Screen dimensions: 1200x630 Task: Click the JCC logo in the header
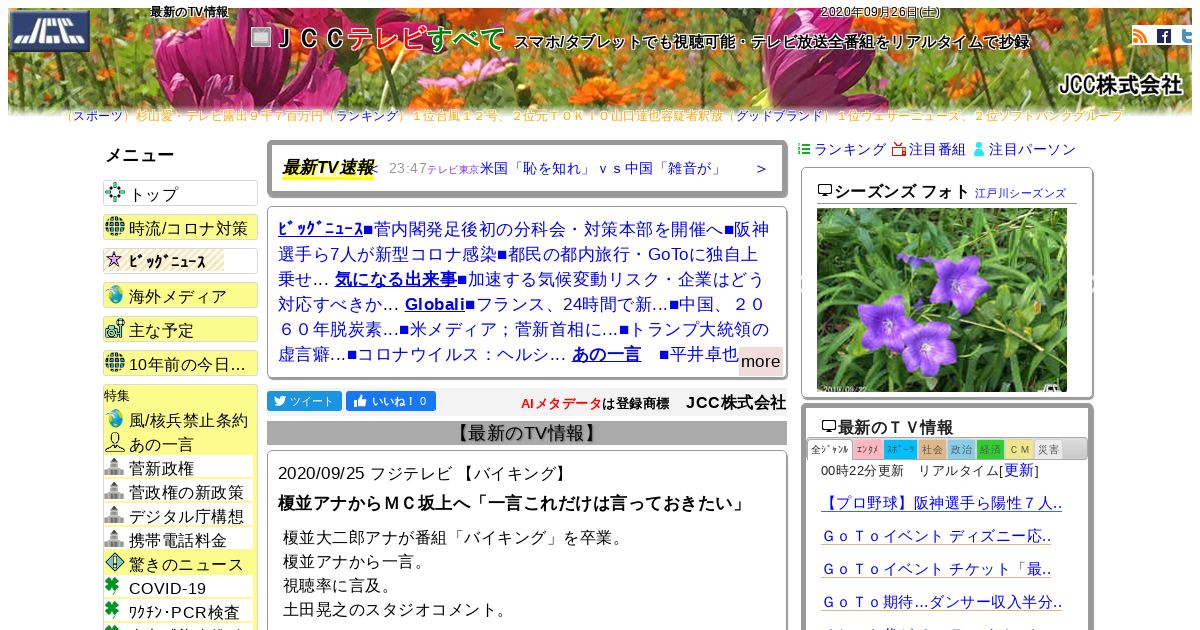(x=50, y=31)
